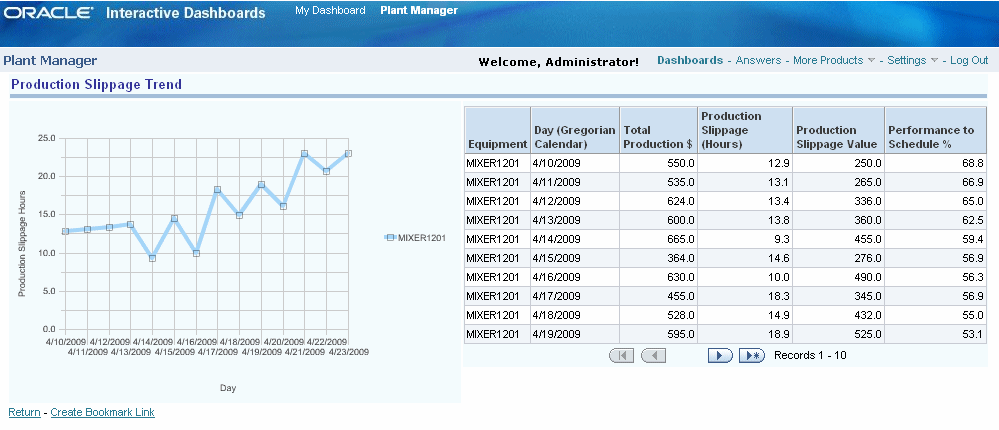Click the 4/14/2009 chart data point
The width and height of the screenshot is (999, 430).
click(152, 258)
